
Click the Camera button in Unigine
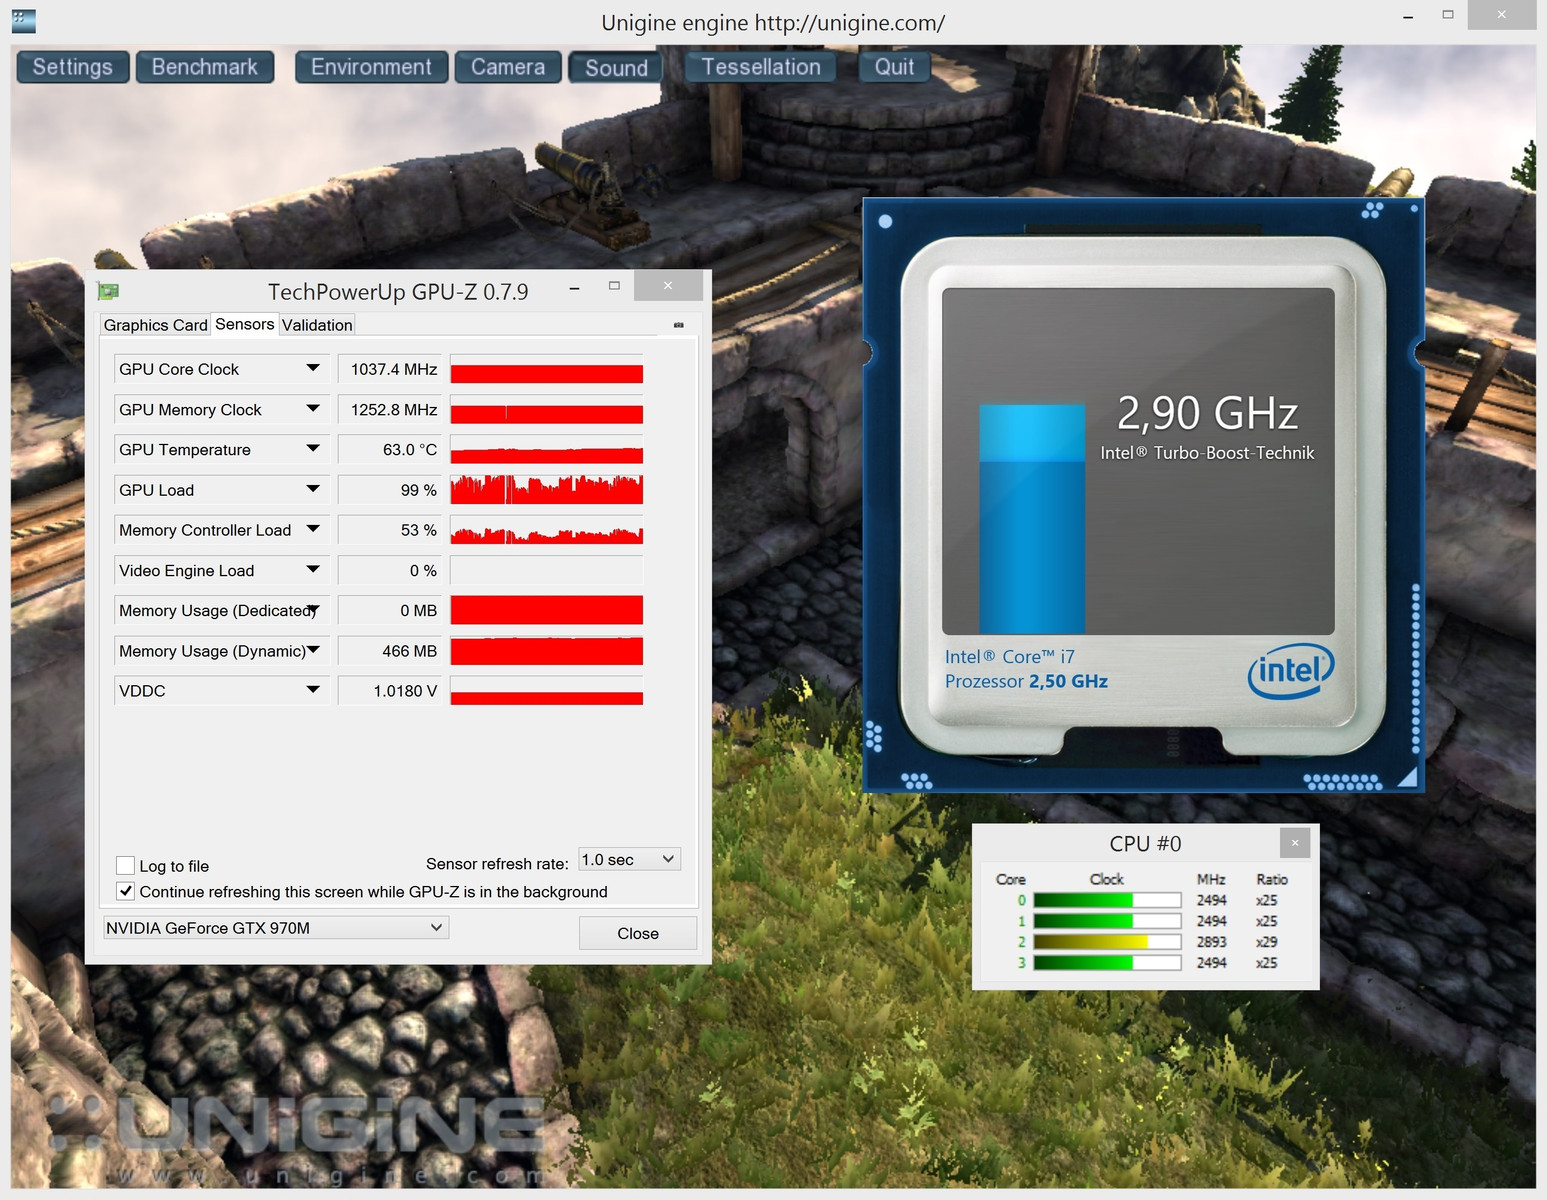click(x=508, y=67)
